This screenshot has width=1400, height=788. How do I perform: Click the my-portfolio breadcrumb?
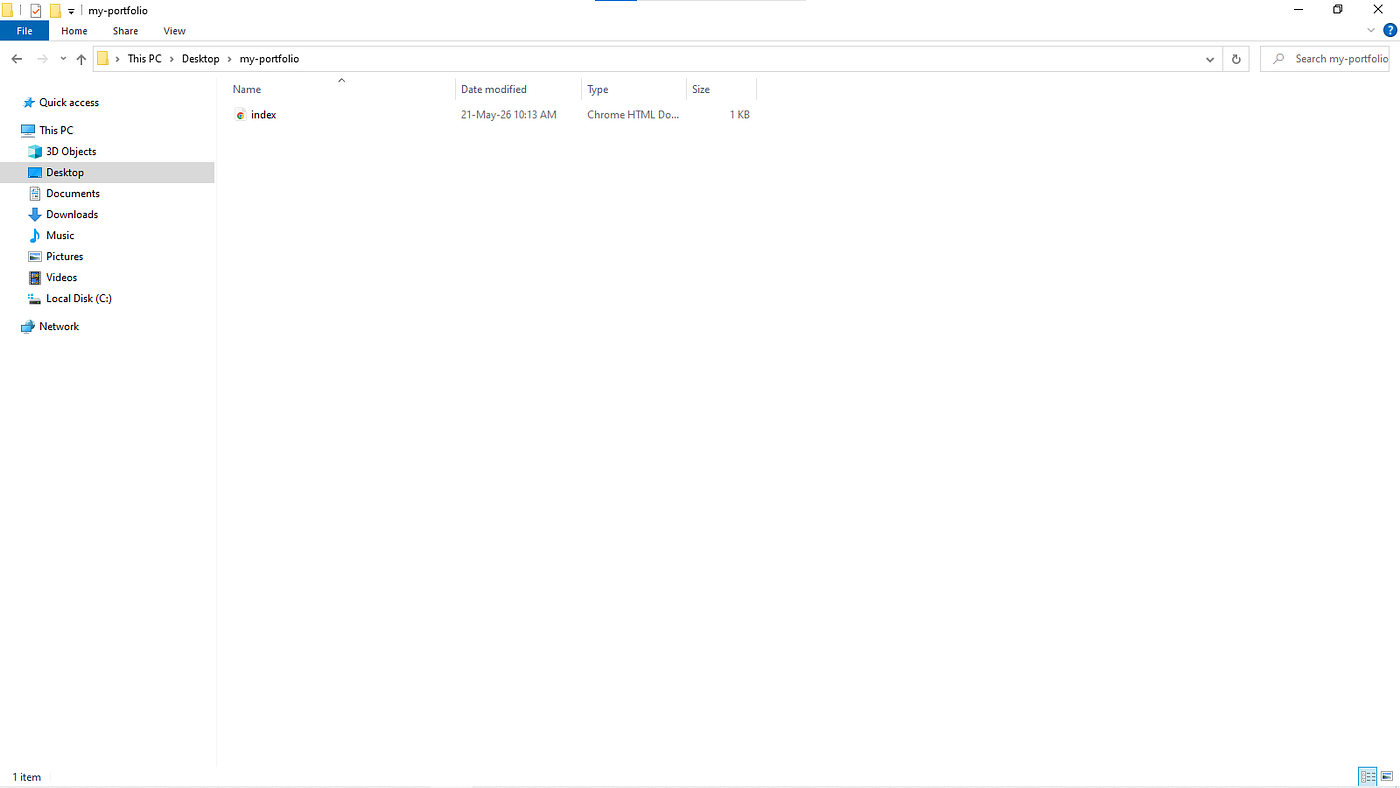pos(269,59)
